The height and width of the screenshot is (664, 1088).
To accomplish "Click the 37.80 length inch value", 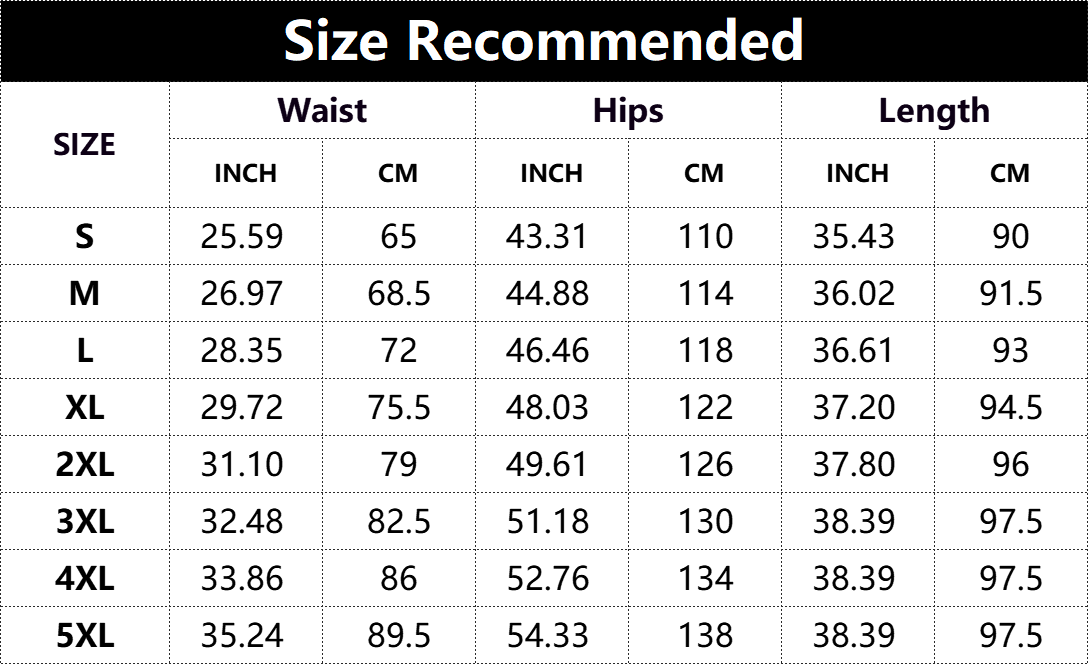I will 854,464.
